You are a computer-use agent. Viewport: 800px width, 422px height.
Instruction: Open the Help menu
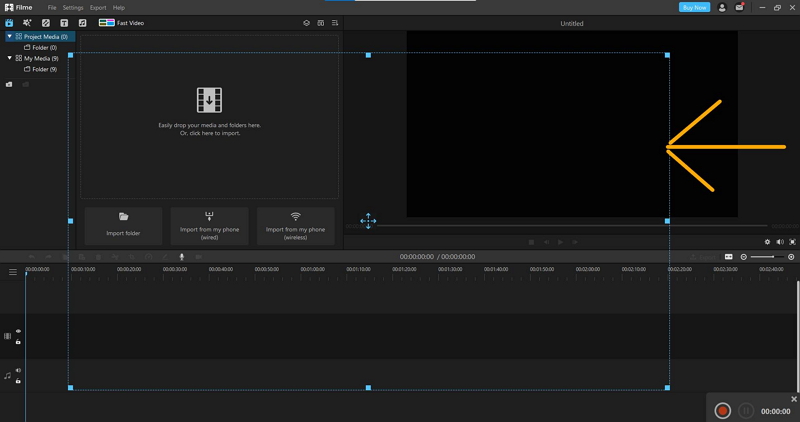[119, 8]
